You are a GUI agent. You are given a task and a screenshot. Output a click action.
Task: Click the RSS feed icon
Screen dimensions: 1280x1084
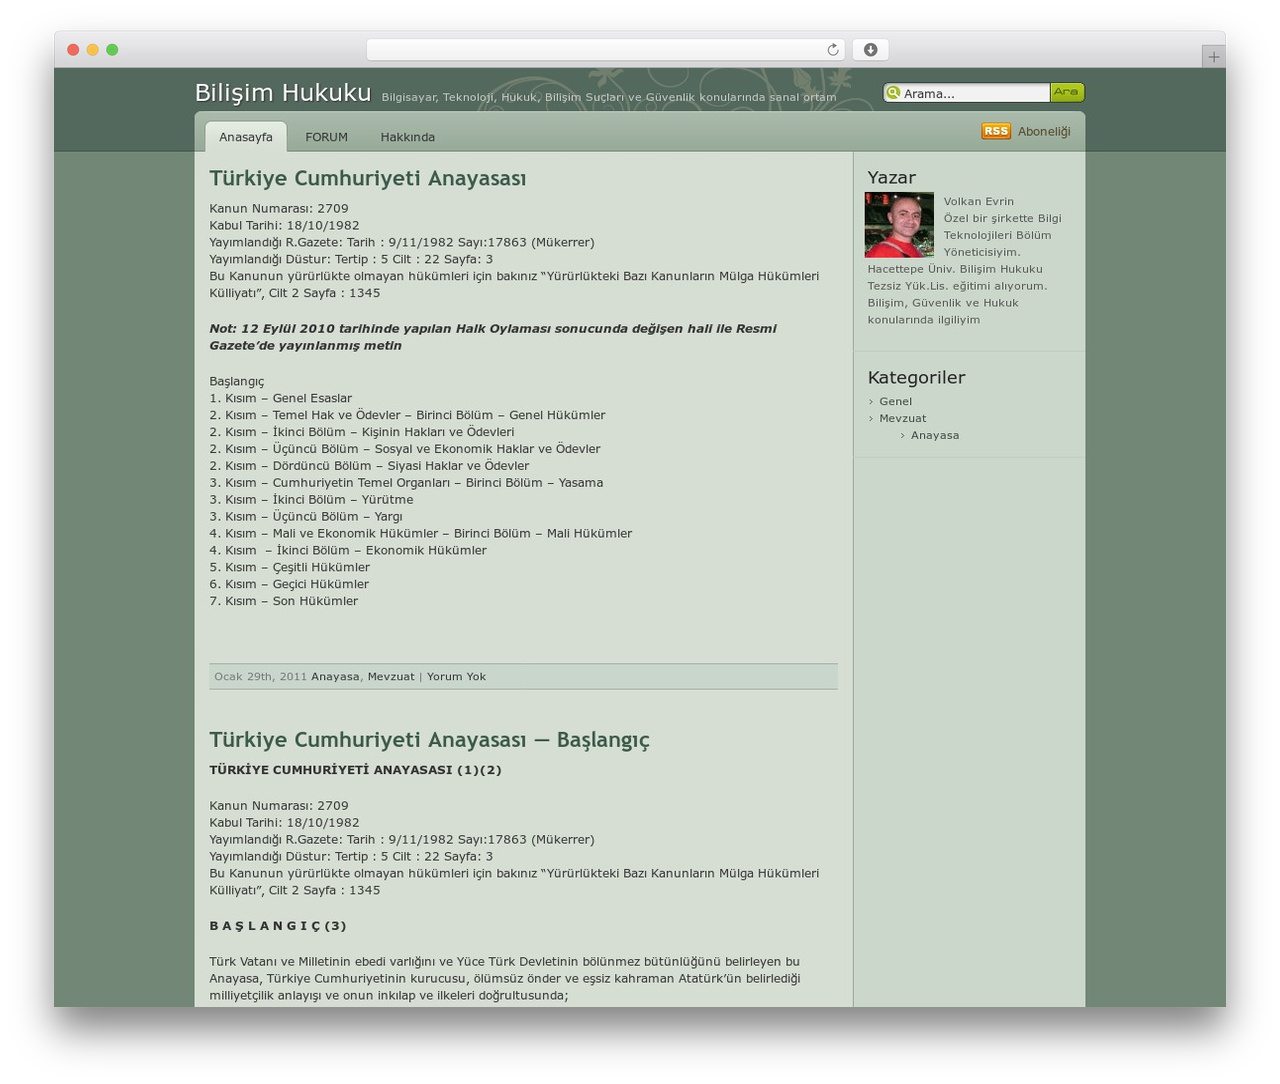[996, 131]
